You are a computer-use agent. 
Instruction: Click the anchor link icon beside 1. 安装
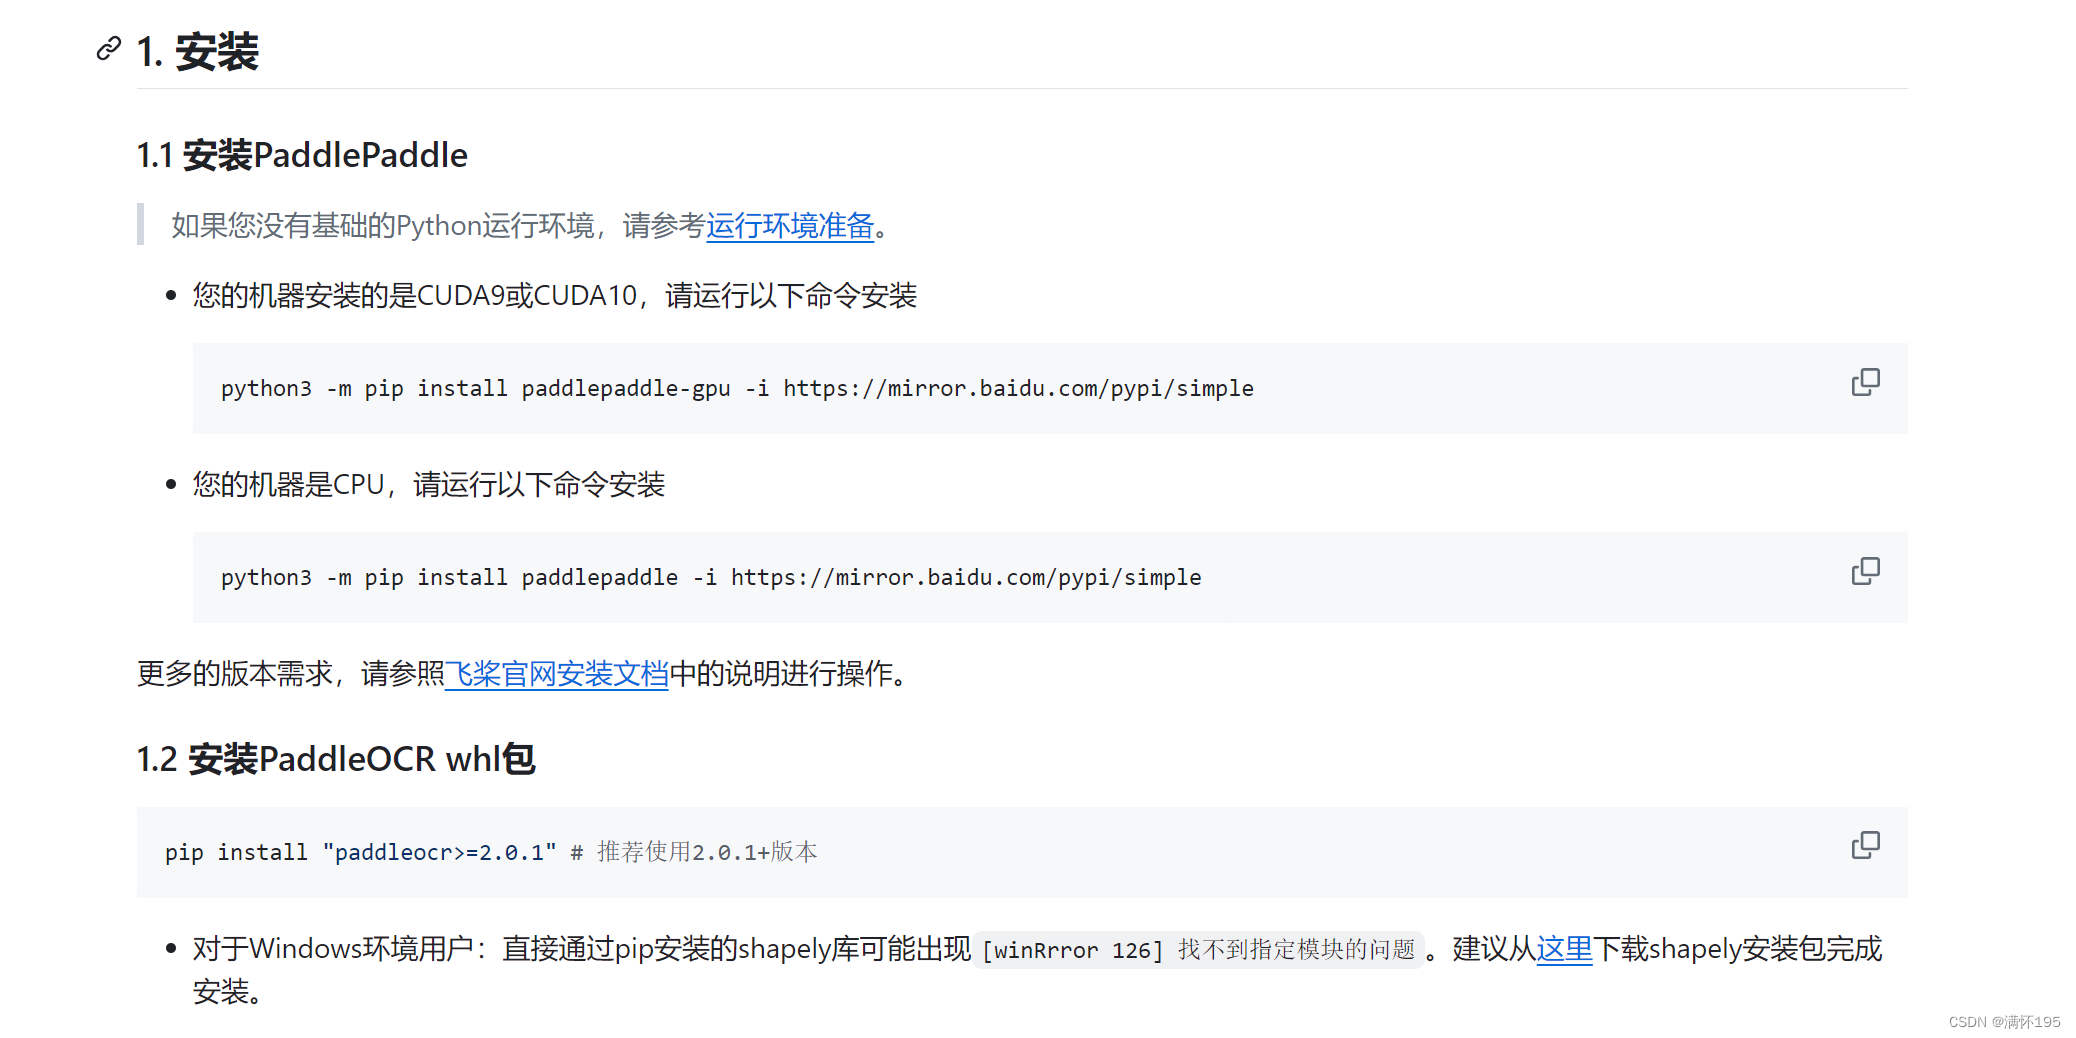point(109,48)
